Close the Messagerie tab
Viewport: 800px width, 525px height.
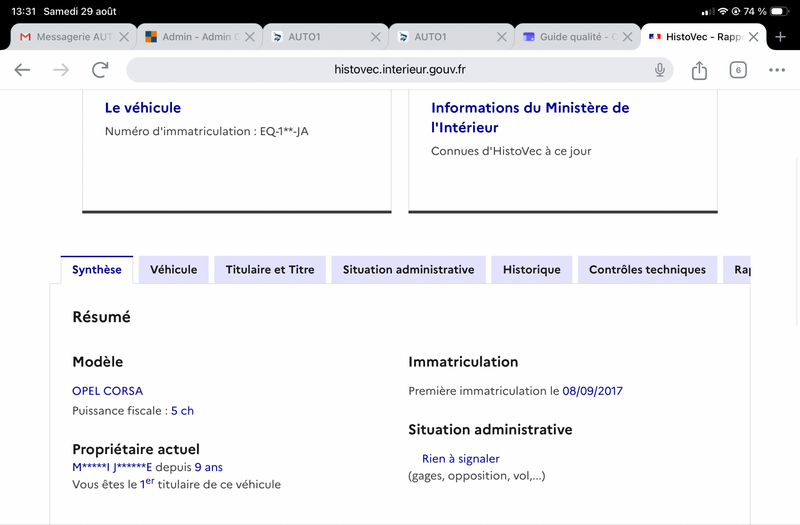point(123,37)
